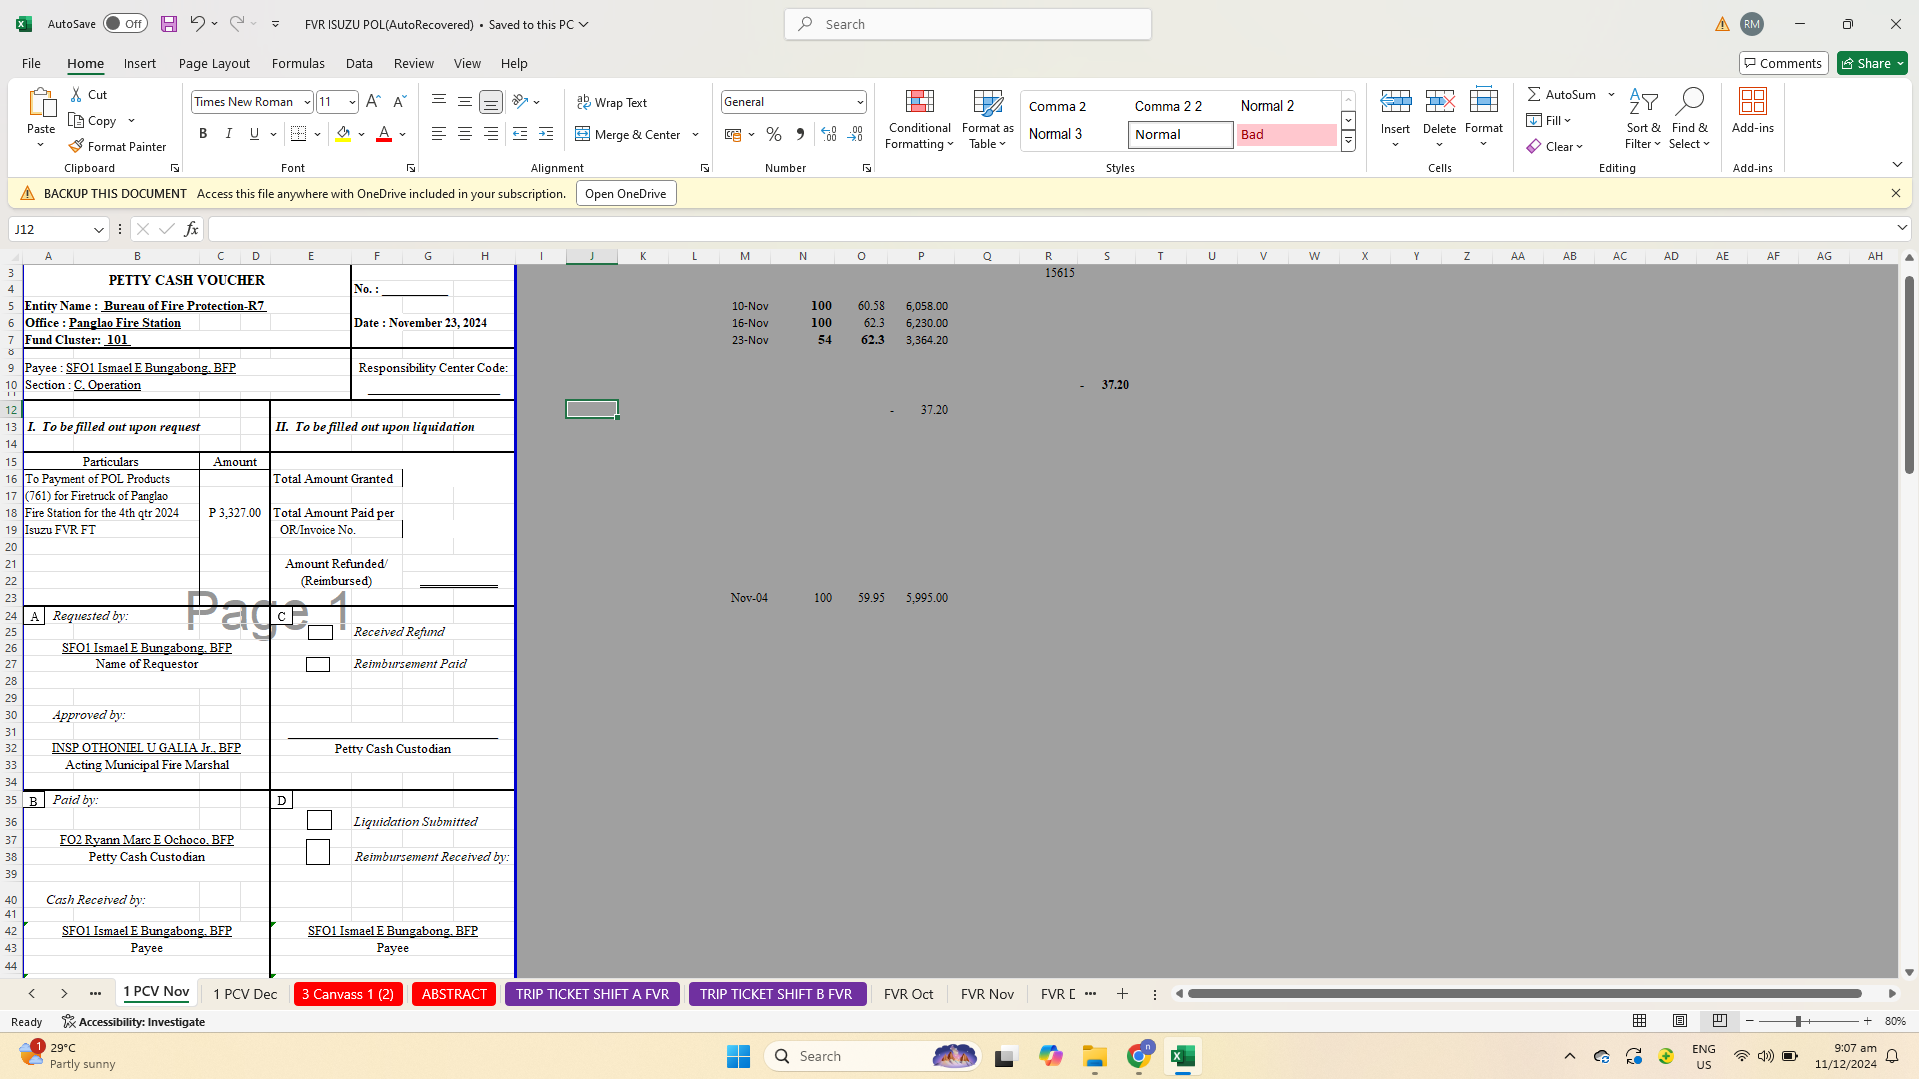The width and height of the screenshot is (1919, 1079).
Task: Decrease font size with the smaller A icon
Action: click(x=399, y=101)
